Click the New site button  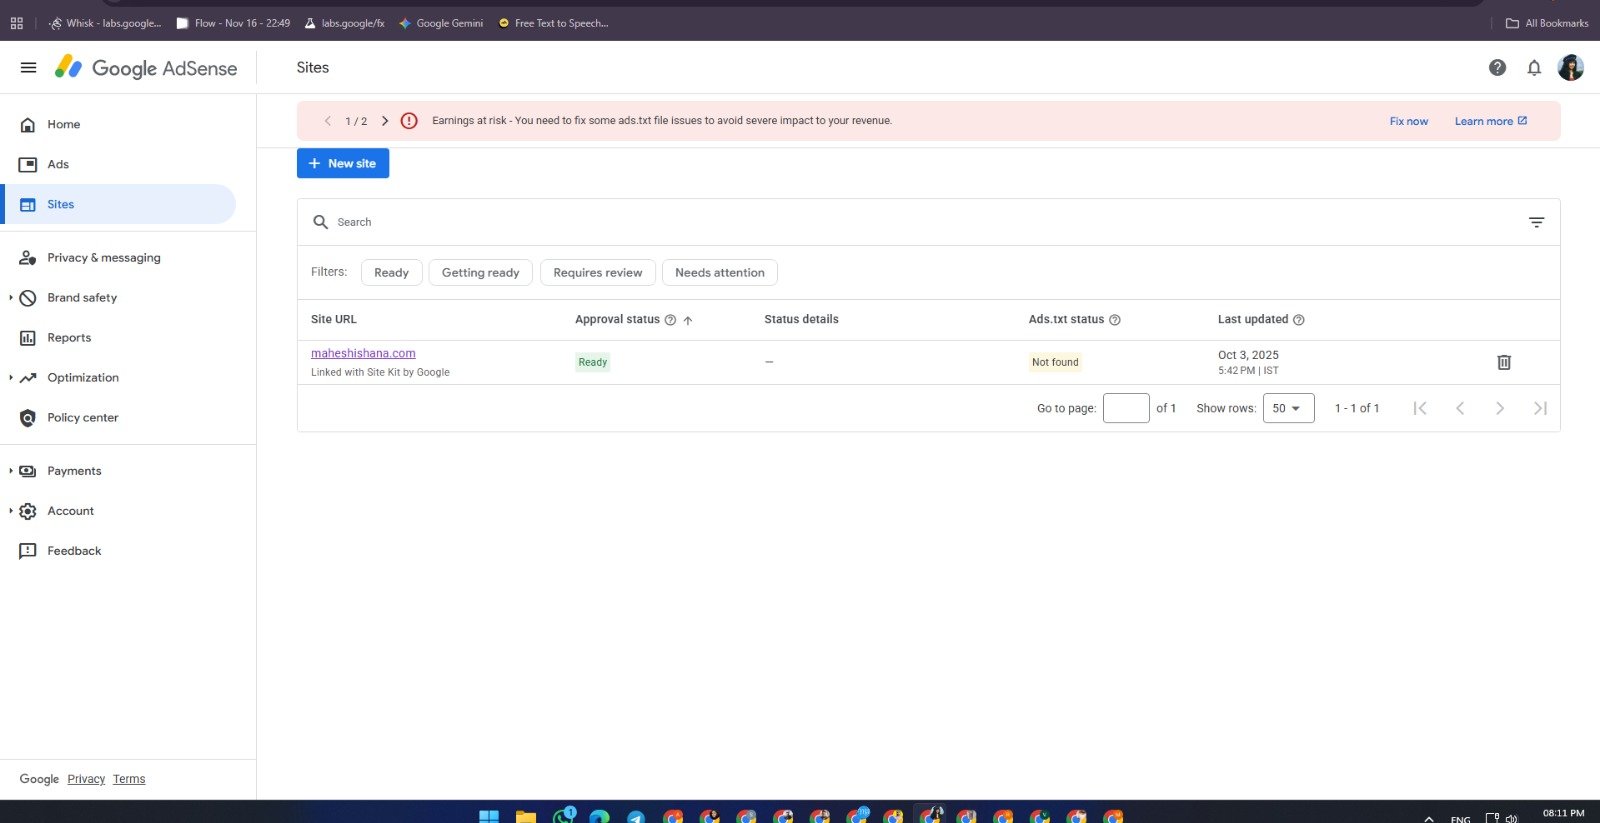click(x=343, y=163)
